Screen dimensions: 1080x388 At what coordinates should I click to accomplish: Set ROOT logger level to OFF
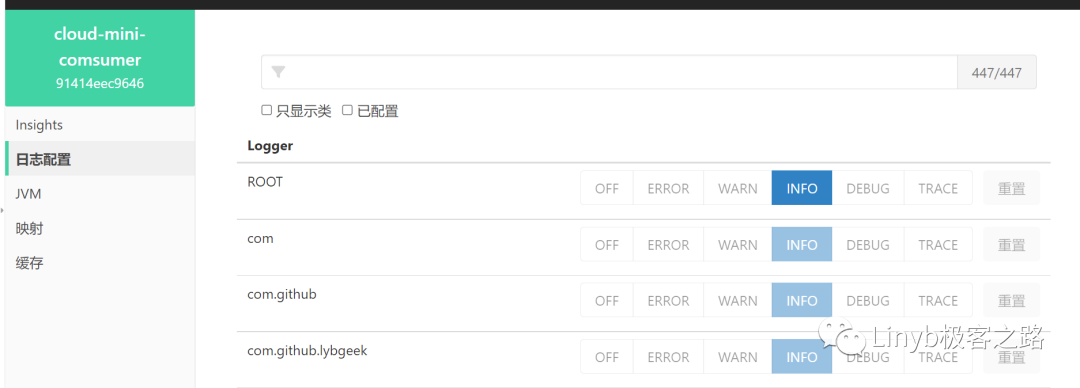(607, 188)
